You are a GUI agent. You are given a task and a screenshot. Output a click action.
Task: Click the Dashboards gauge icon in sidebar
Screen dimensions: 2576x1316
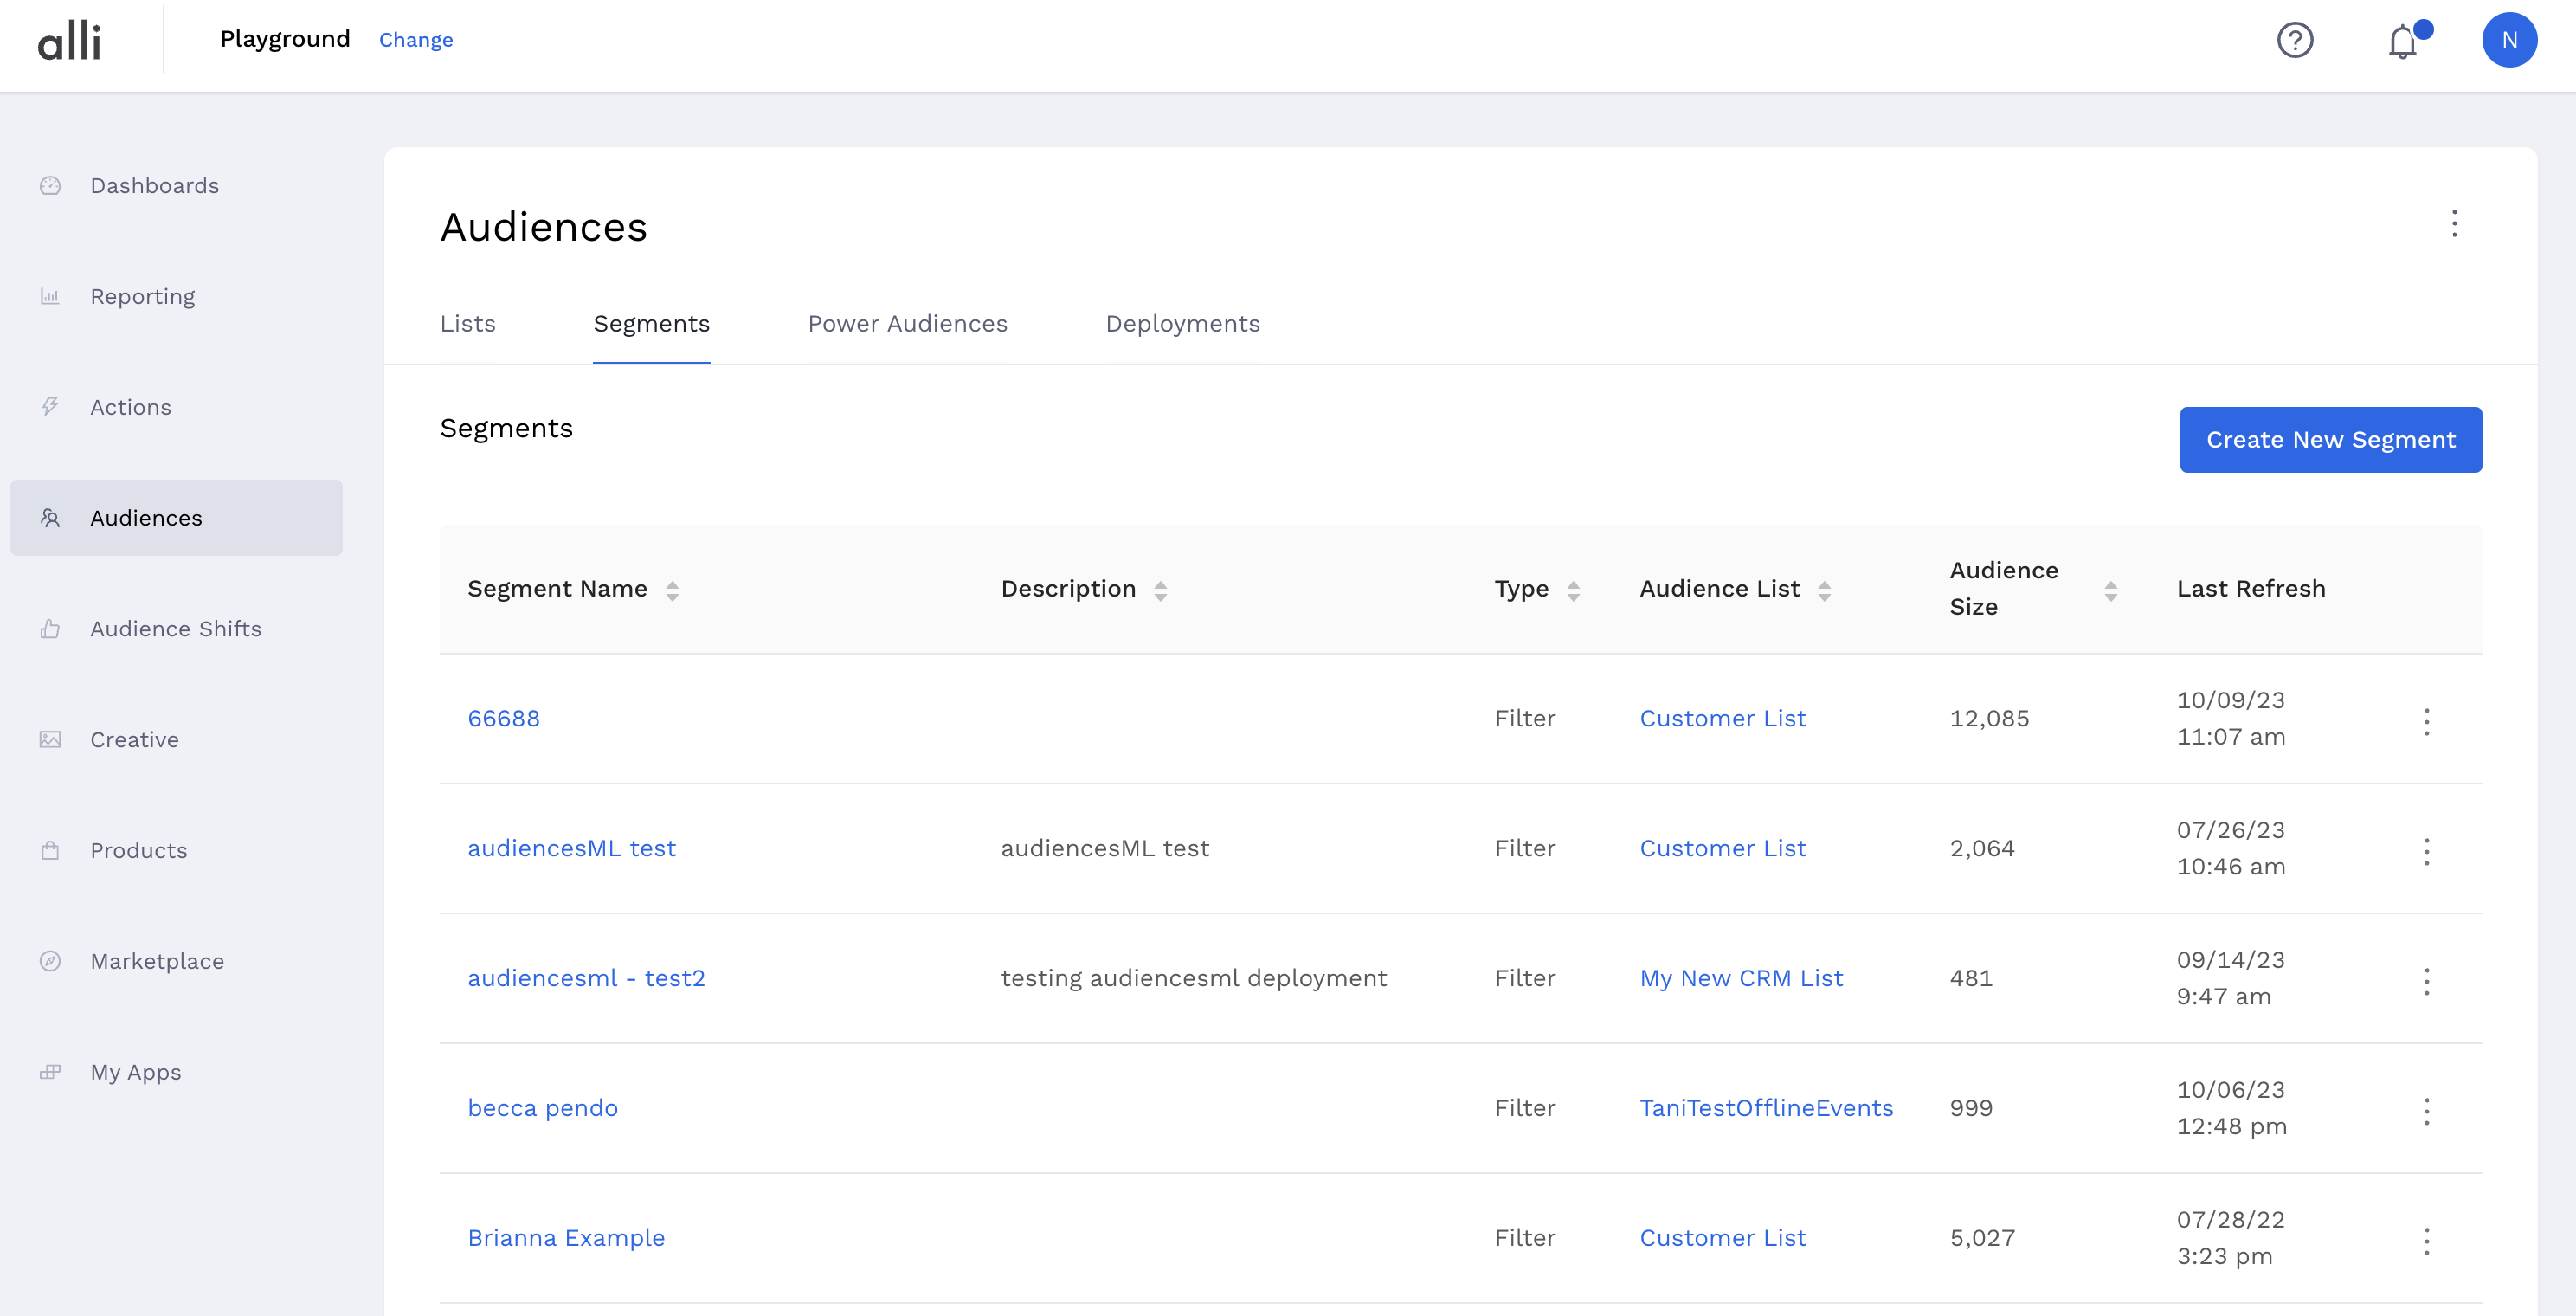coord(50,186)
